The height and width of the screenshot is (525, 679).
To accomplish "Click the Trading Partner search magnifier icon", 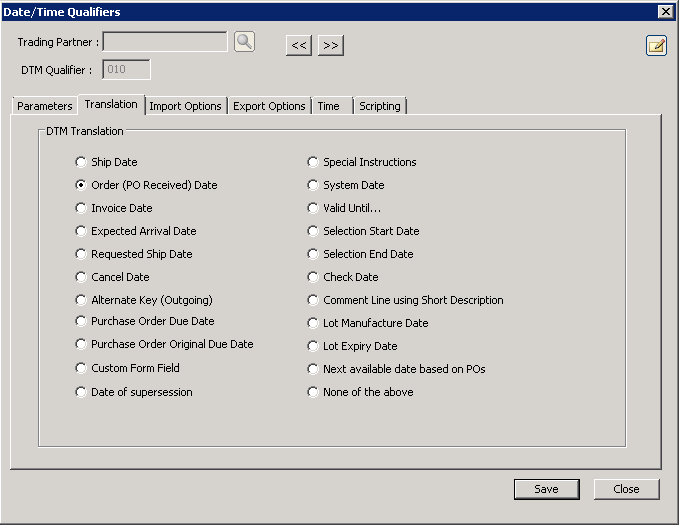I will 245,42.
